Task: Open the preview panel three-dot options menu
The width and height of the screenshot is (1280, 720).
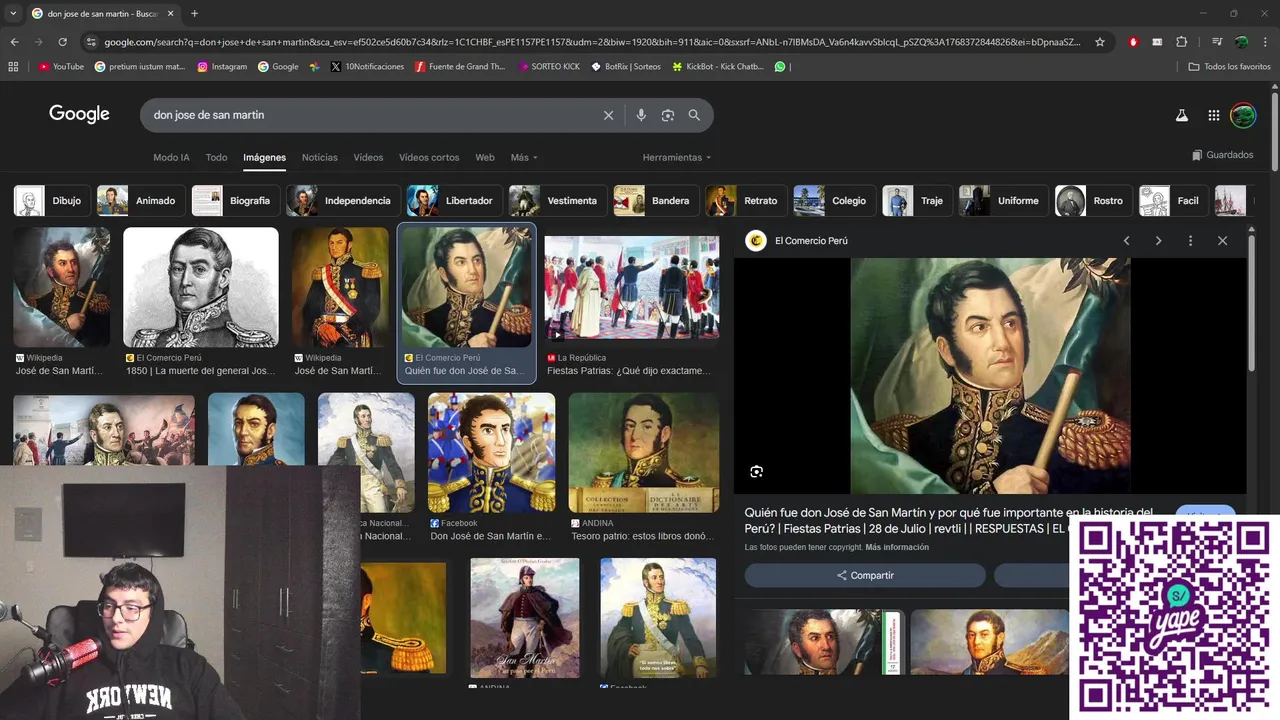Action: click(1190, 241)
